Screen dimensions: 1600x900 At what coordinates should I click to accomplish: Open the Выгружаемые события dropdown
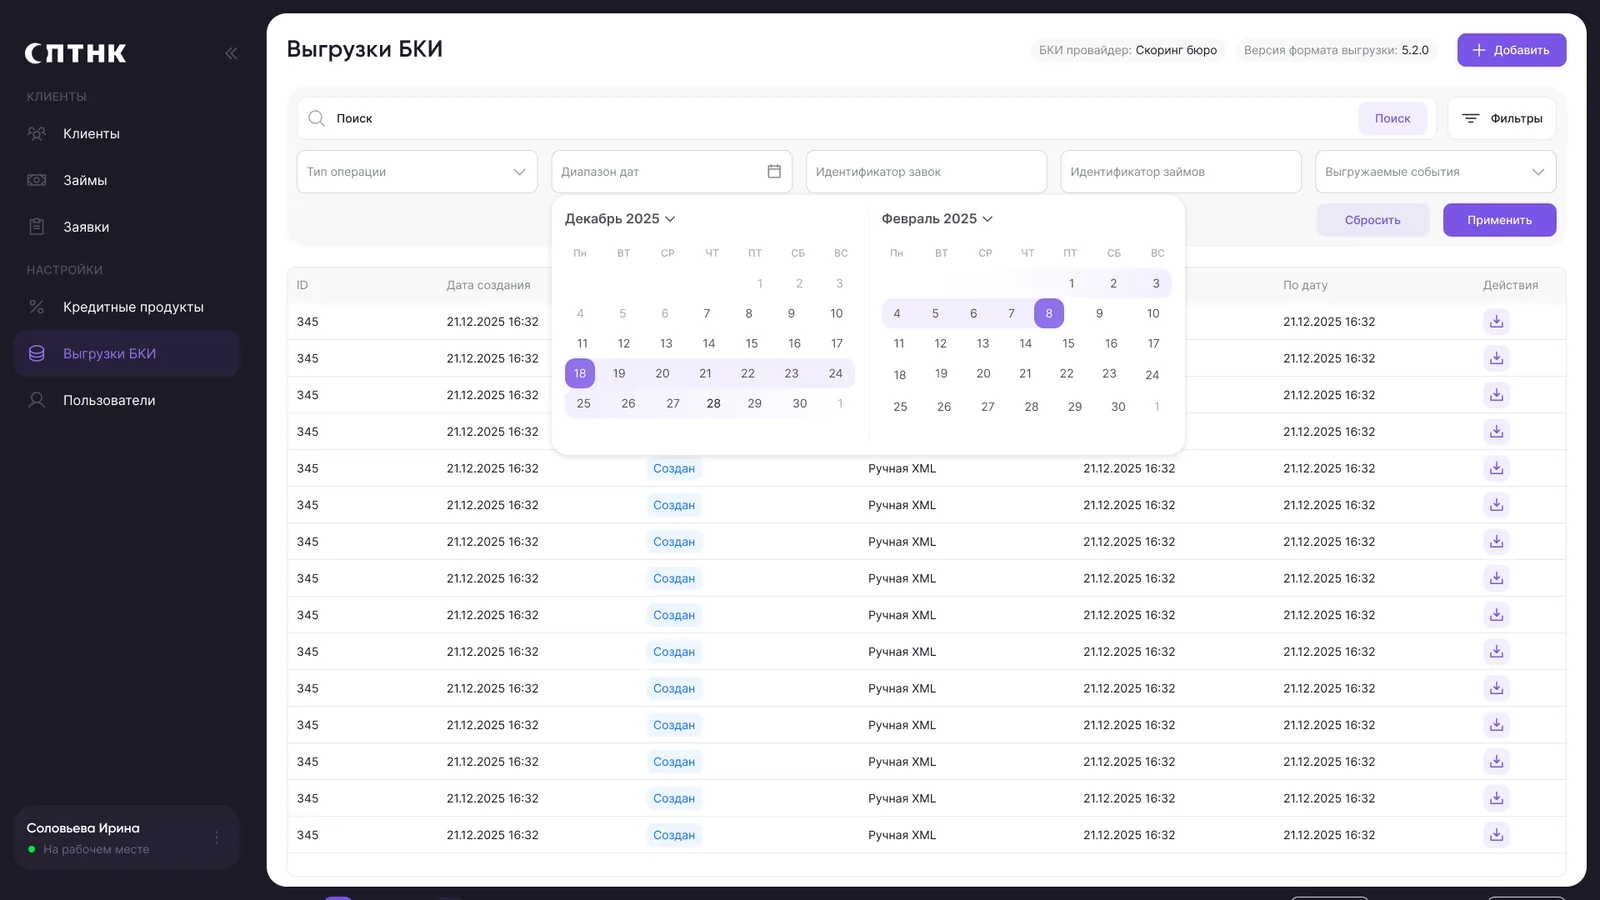[x=1435, y=172]
